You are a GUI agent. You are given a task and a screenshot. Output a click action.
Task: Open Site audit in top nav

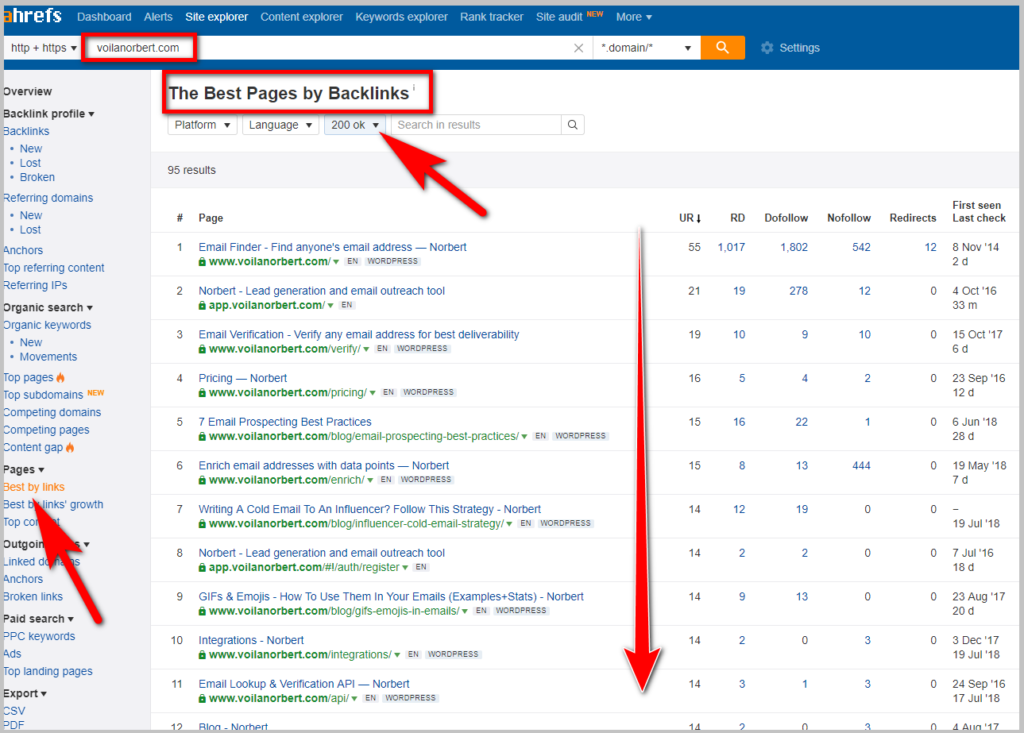pos(559,17)
